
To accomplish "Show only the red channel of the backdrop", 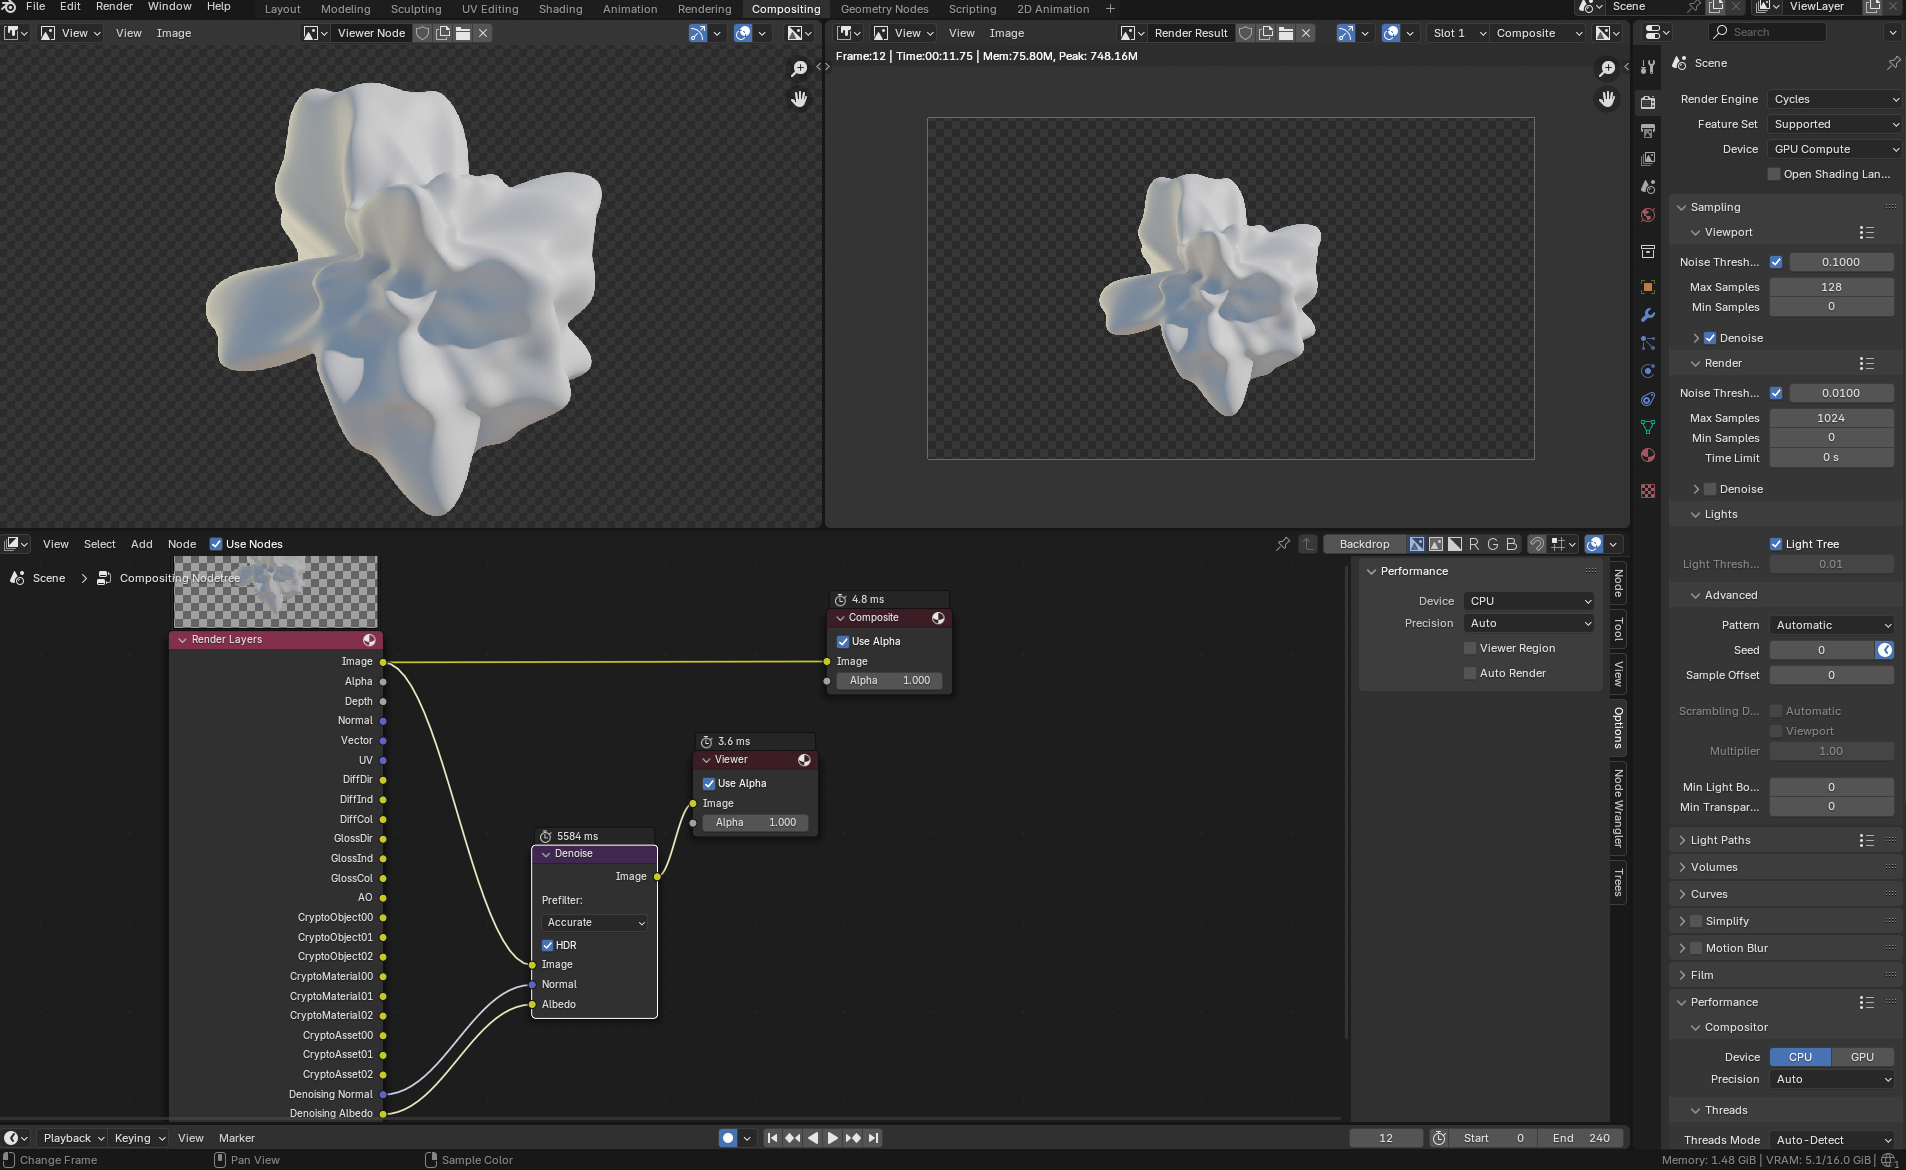I will click(x=1472, y=544).
